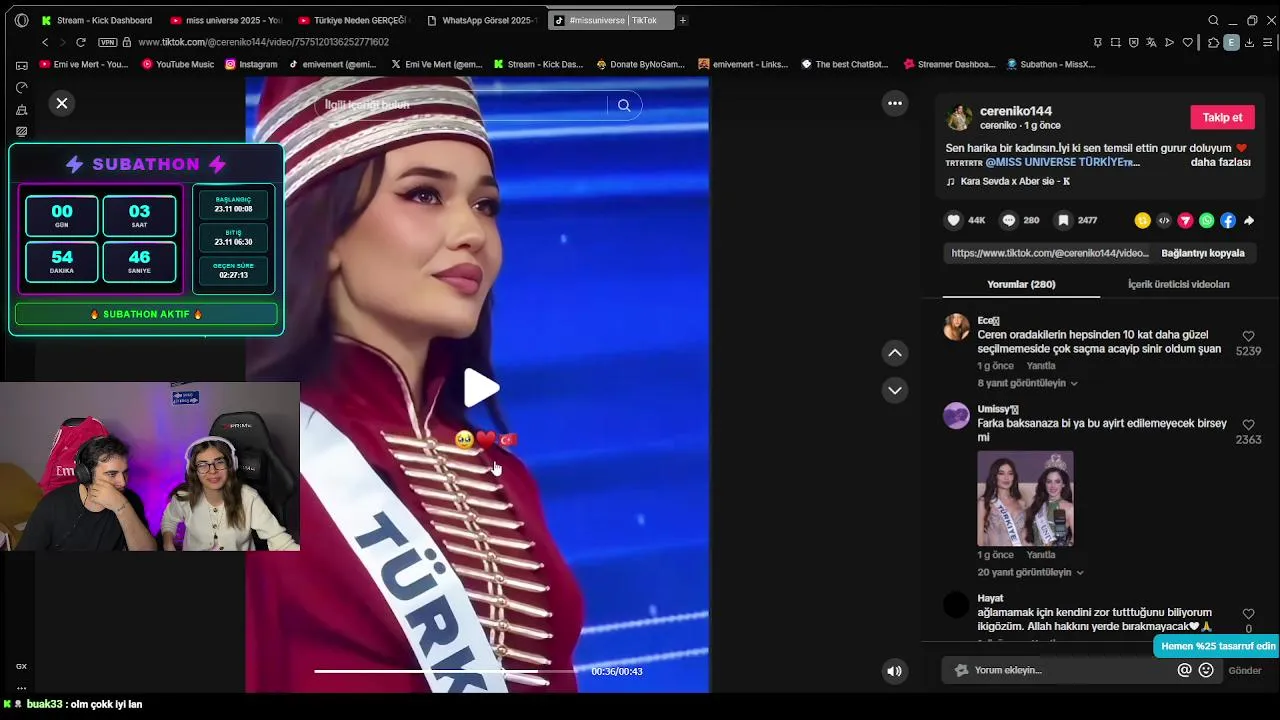Go back with the browser back arrow
This screenshot has height=720, width=1280.
click(45, 42)
